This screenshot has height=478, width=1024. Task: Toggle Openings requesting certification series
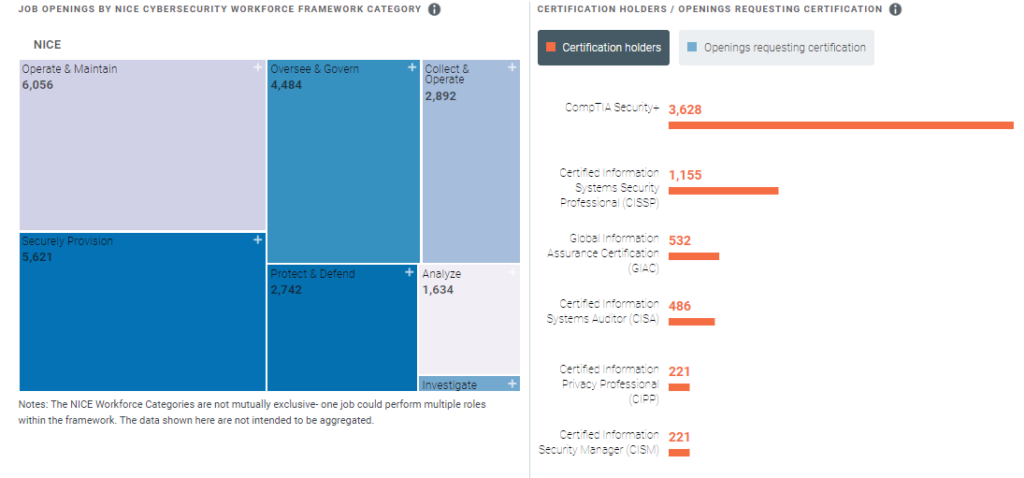[x=776, y=48]
